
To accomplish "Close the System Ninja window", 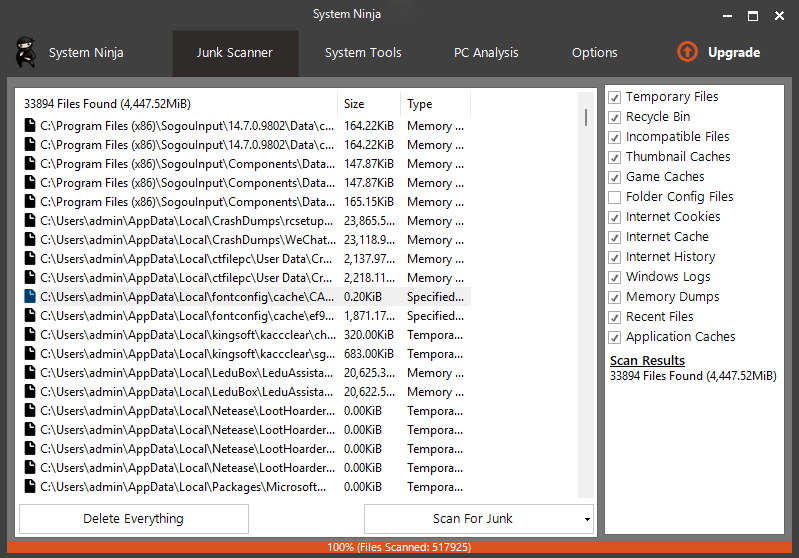I will pos(779,16).
